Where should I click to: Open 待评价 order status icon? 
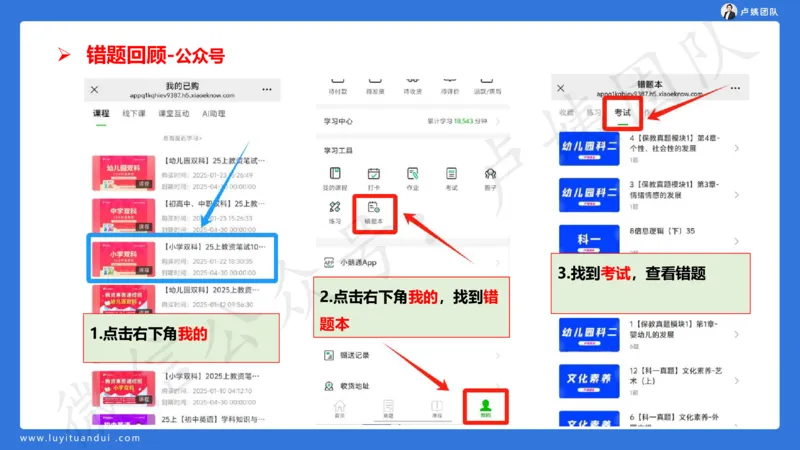(449, 81)
